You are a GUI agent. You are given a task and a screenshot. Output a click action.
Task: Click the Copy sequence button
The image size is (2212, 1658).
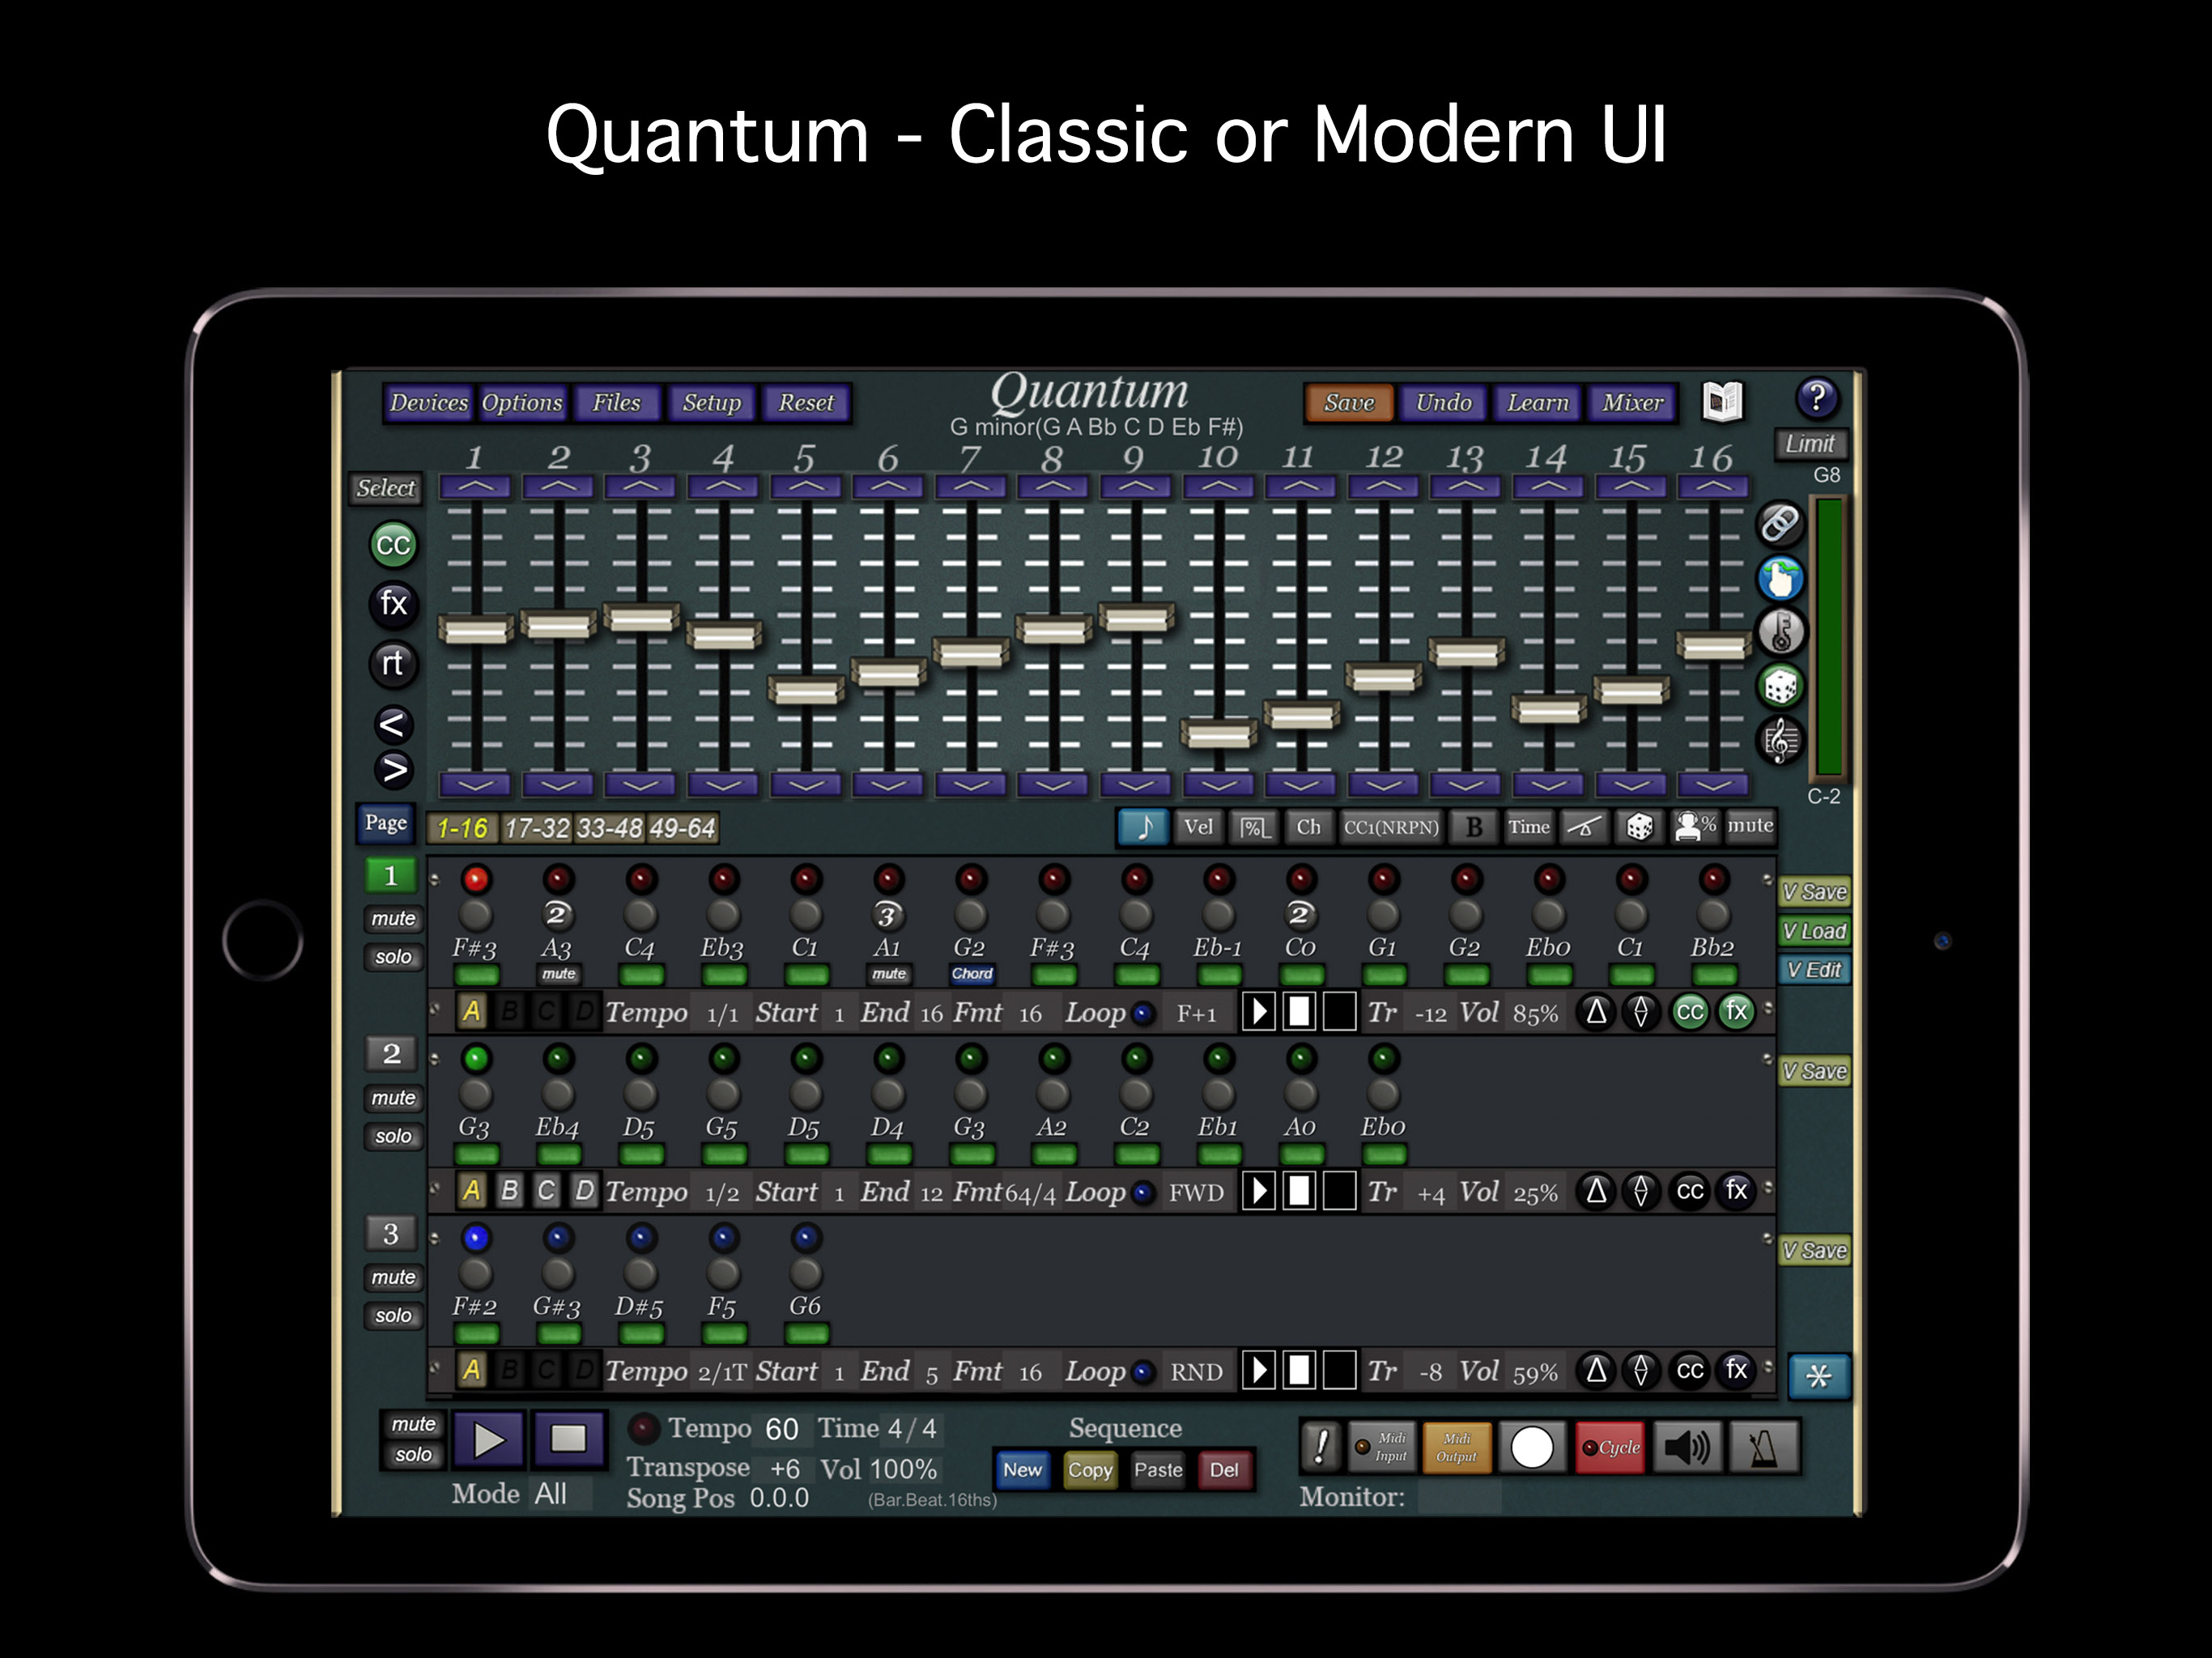(x=1089, y=1470)
